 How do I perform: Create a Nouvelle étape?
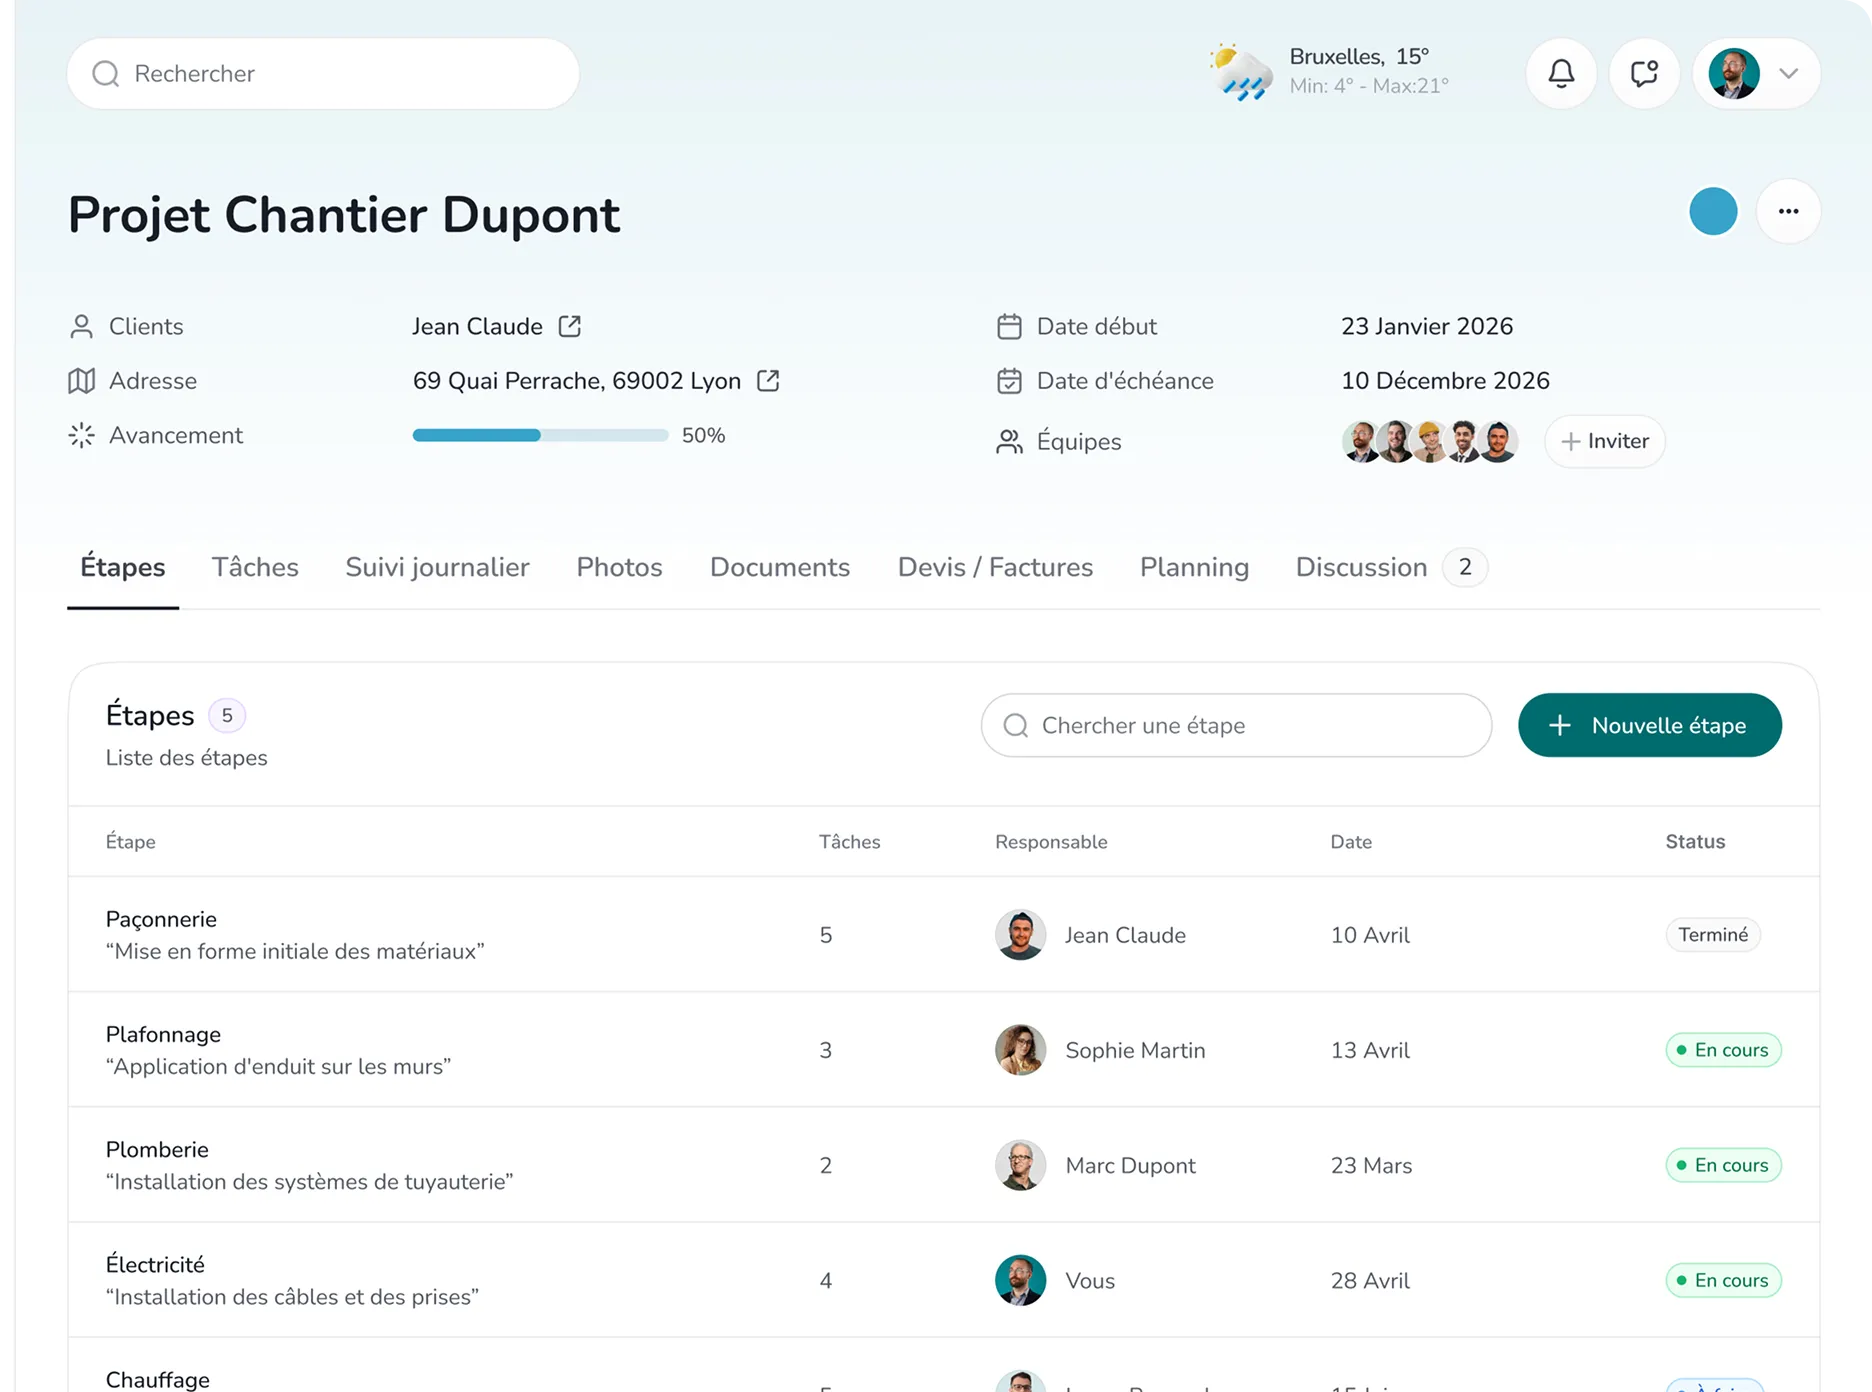click(x=1649, y=725)
